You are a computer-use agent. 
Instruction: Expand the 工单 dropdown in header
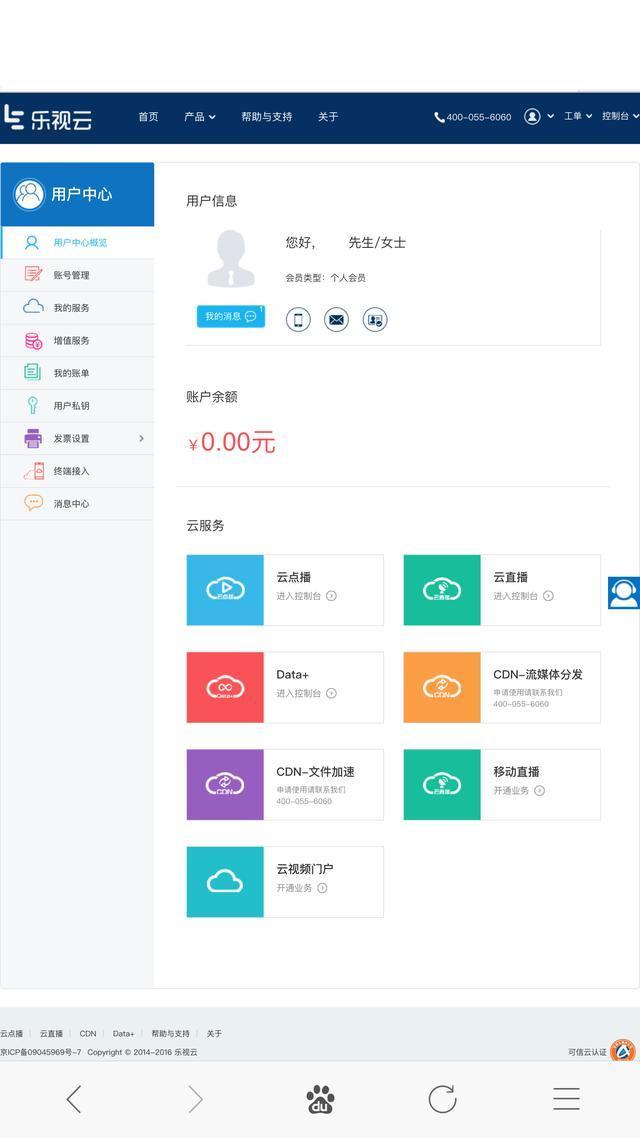point(578,116)
